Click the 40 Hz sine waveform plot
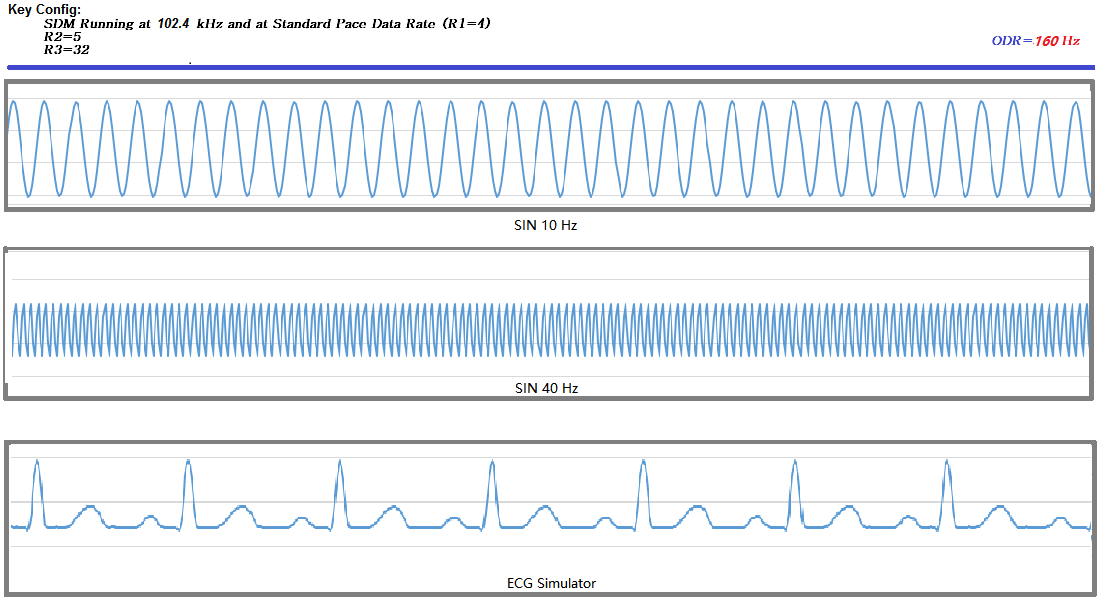1108x606 pixels. [548, 323]
